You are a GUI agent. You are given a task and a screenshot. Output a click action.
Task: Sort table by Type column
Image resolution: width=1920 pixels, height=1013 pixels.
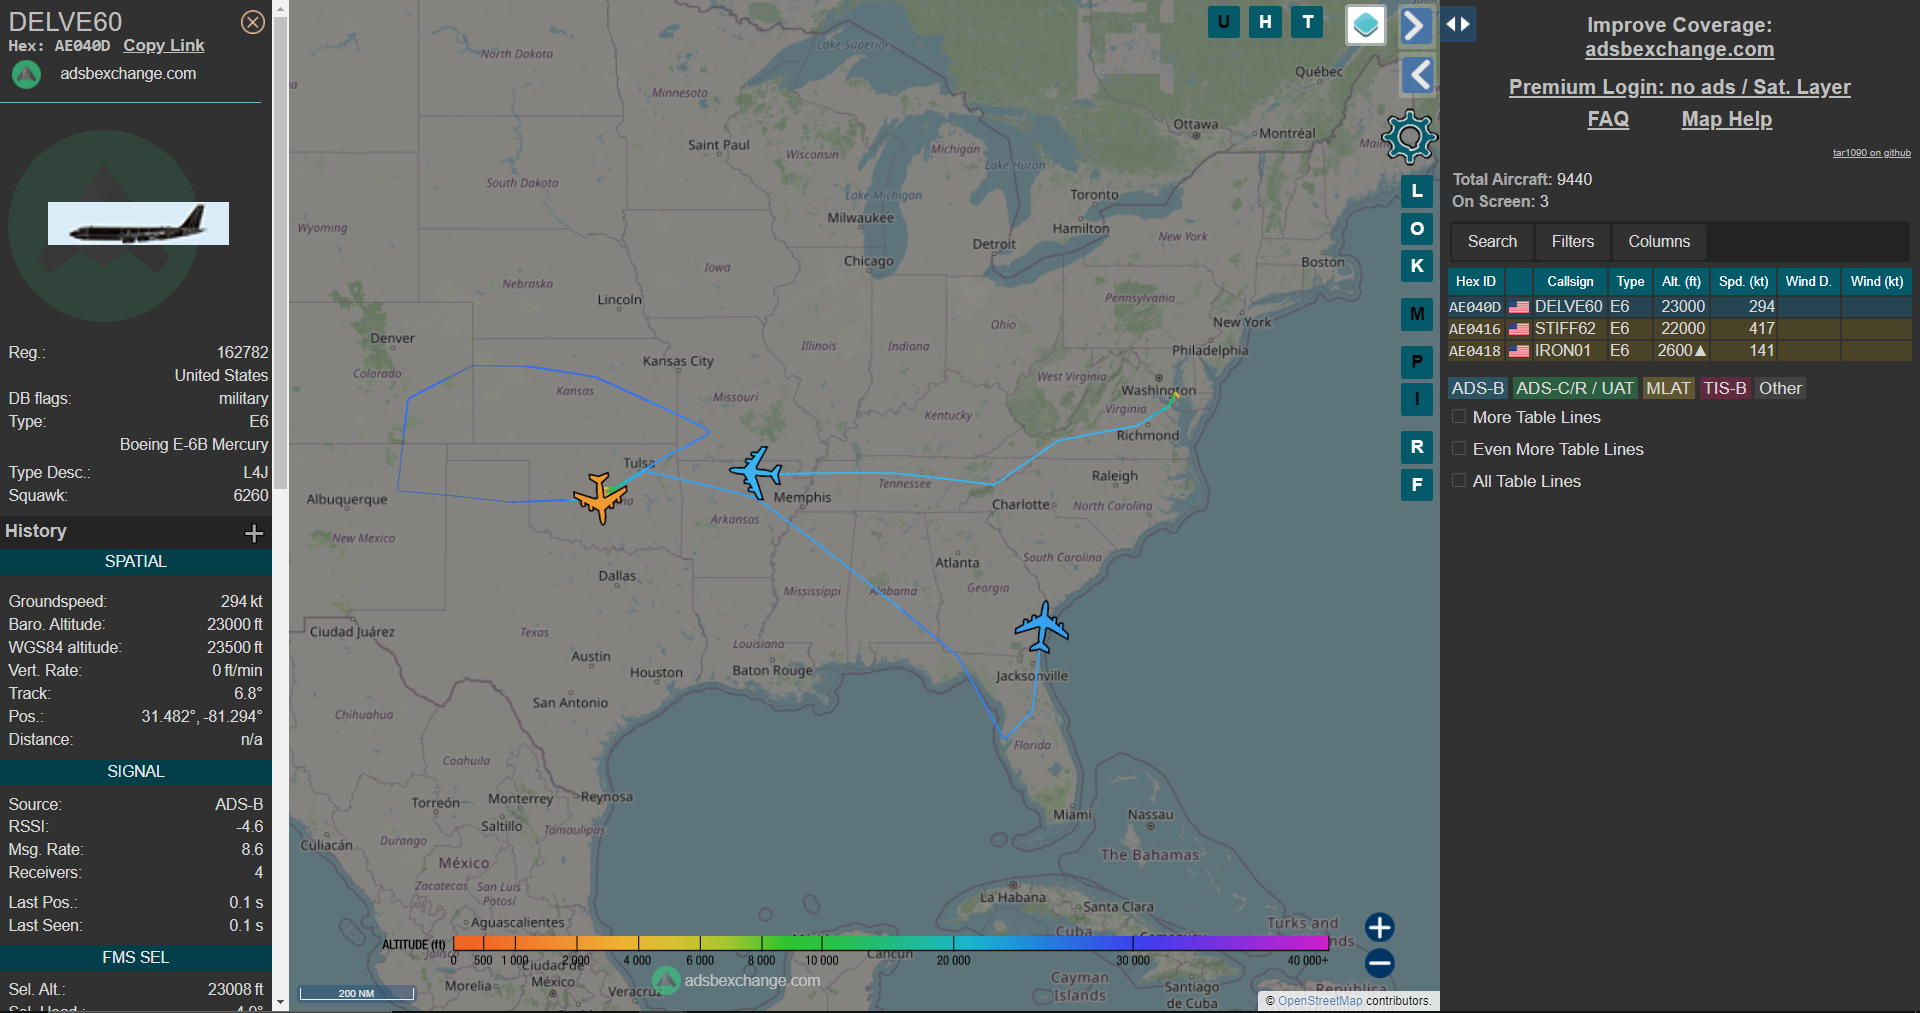1630,281
